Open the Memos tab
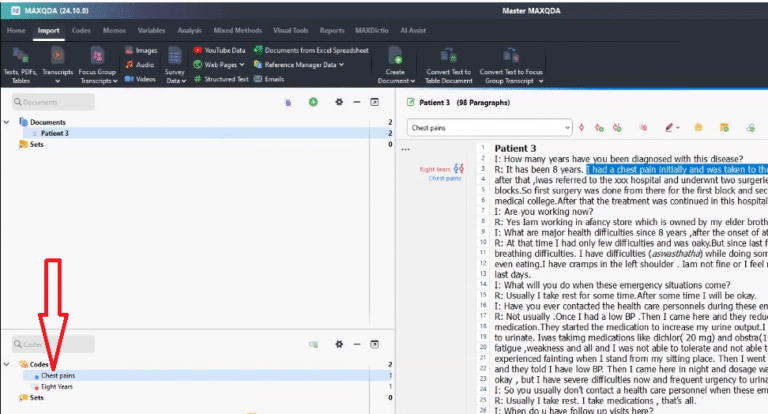This screenshot has height=414, width=768. (114, 30)
